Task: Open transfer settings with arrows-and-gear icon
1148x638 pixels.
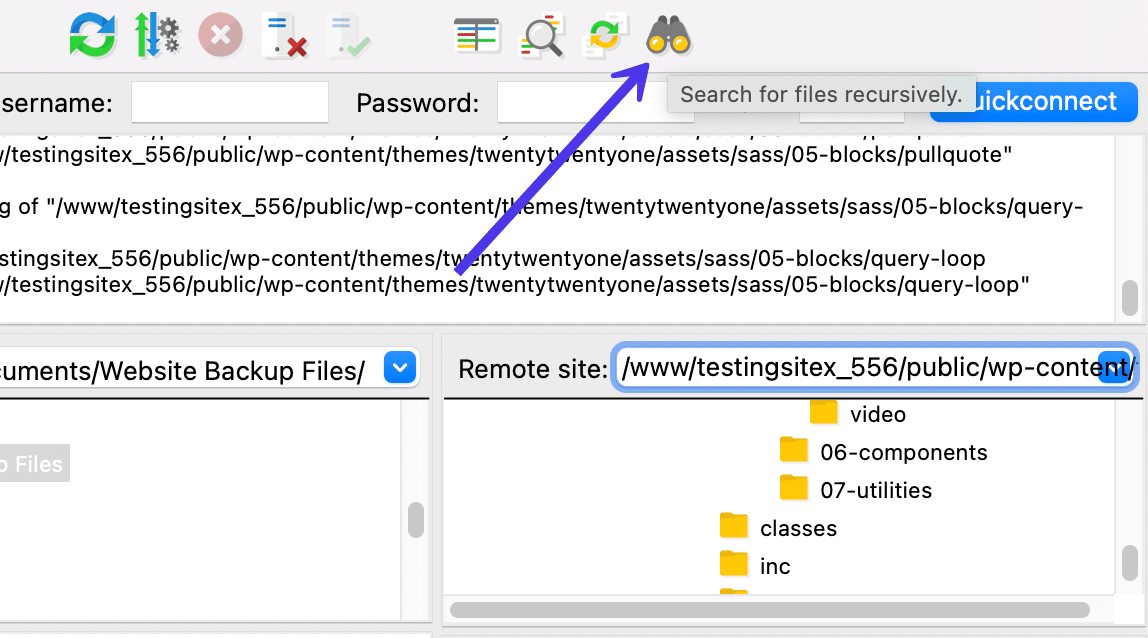Action: tap(157, 36)
